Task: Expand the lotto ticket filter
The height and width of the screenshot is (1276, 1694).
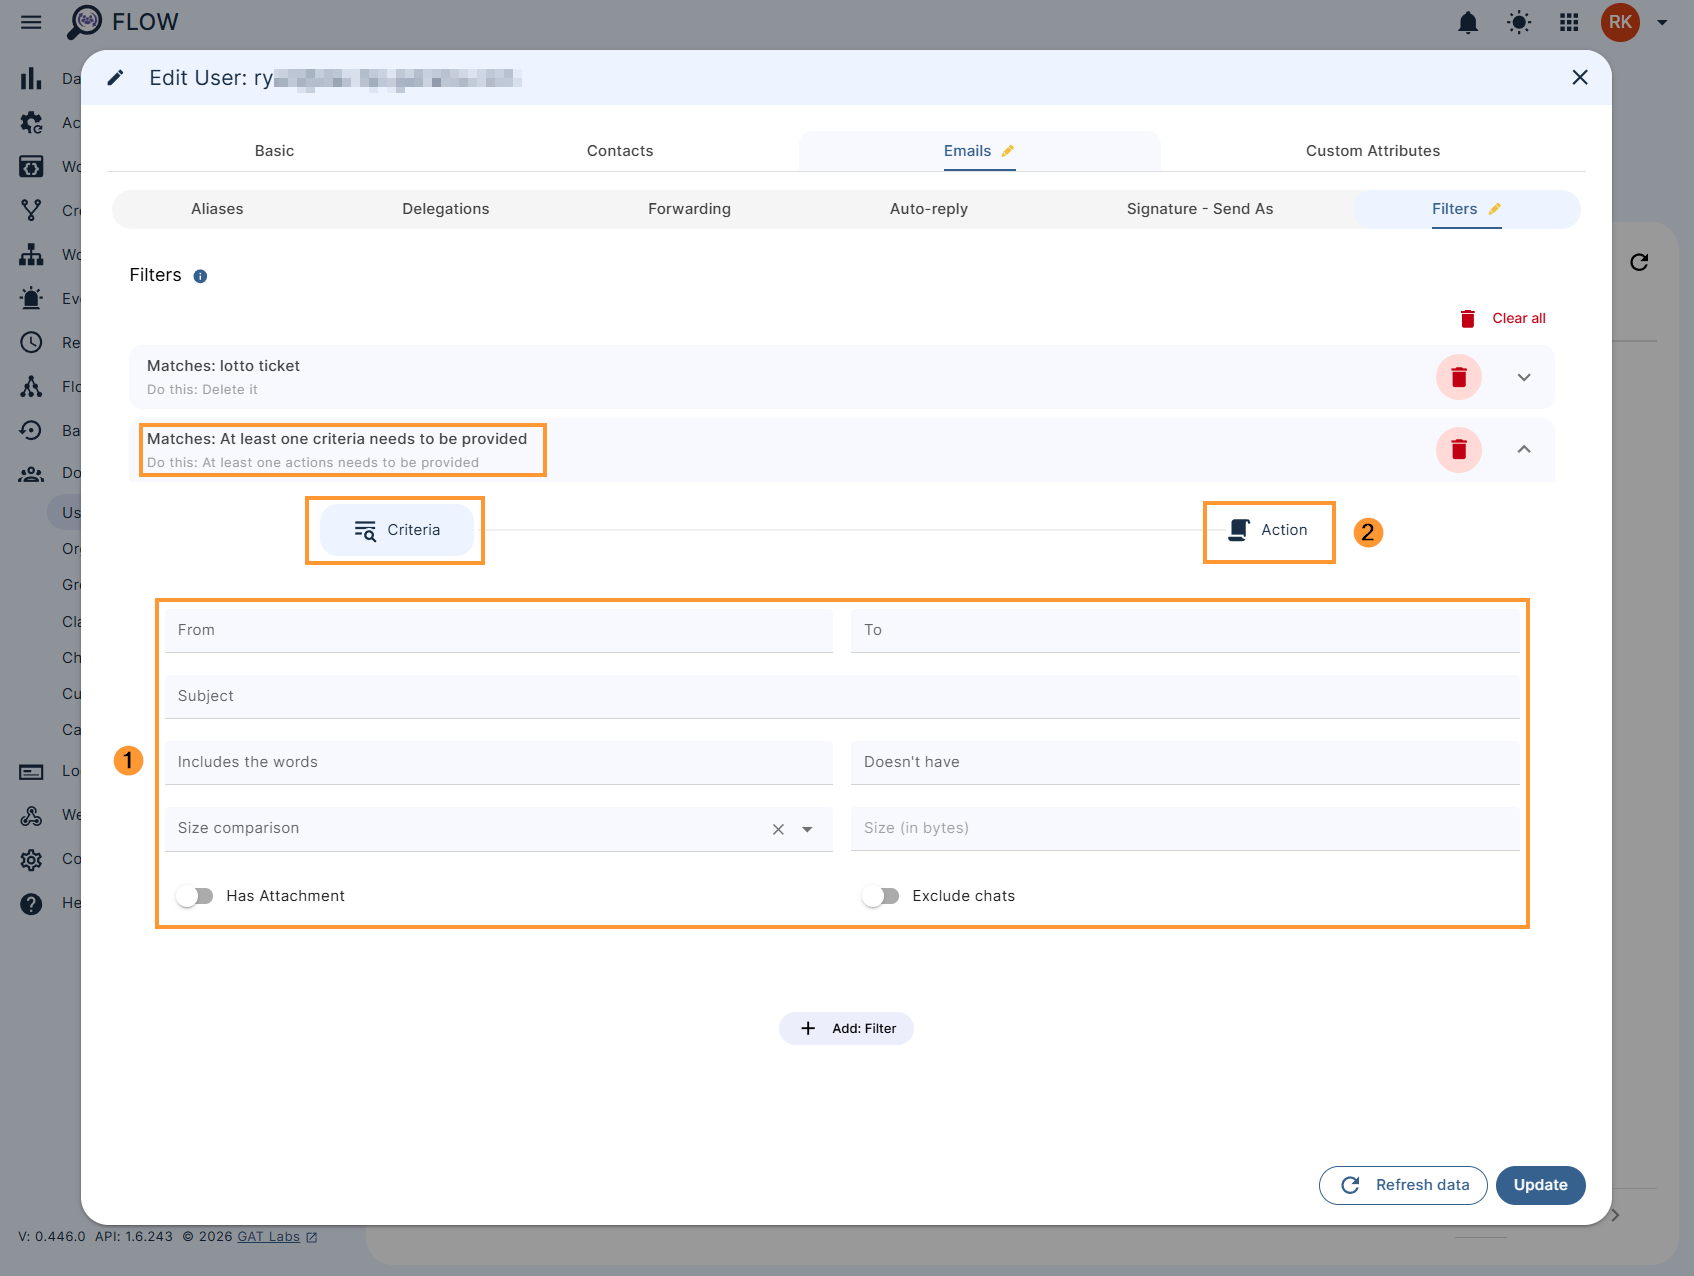Action: coord(1524,377)
